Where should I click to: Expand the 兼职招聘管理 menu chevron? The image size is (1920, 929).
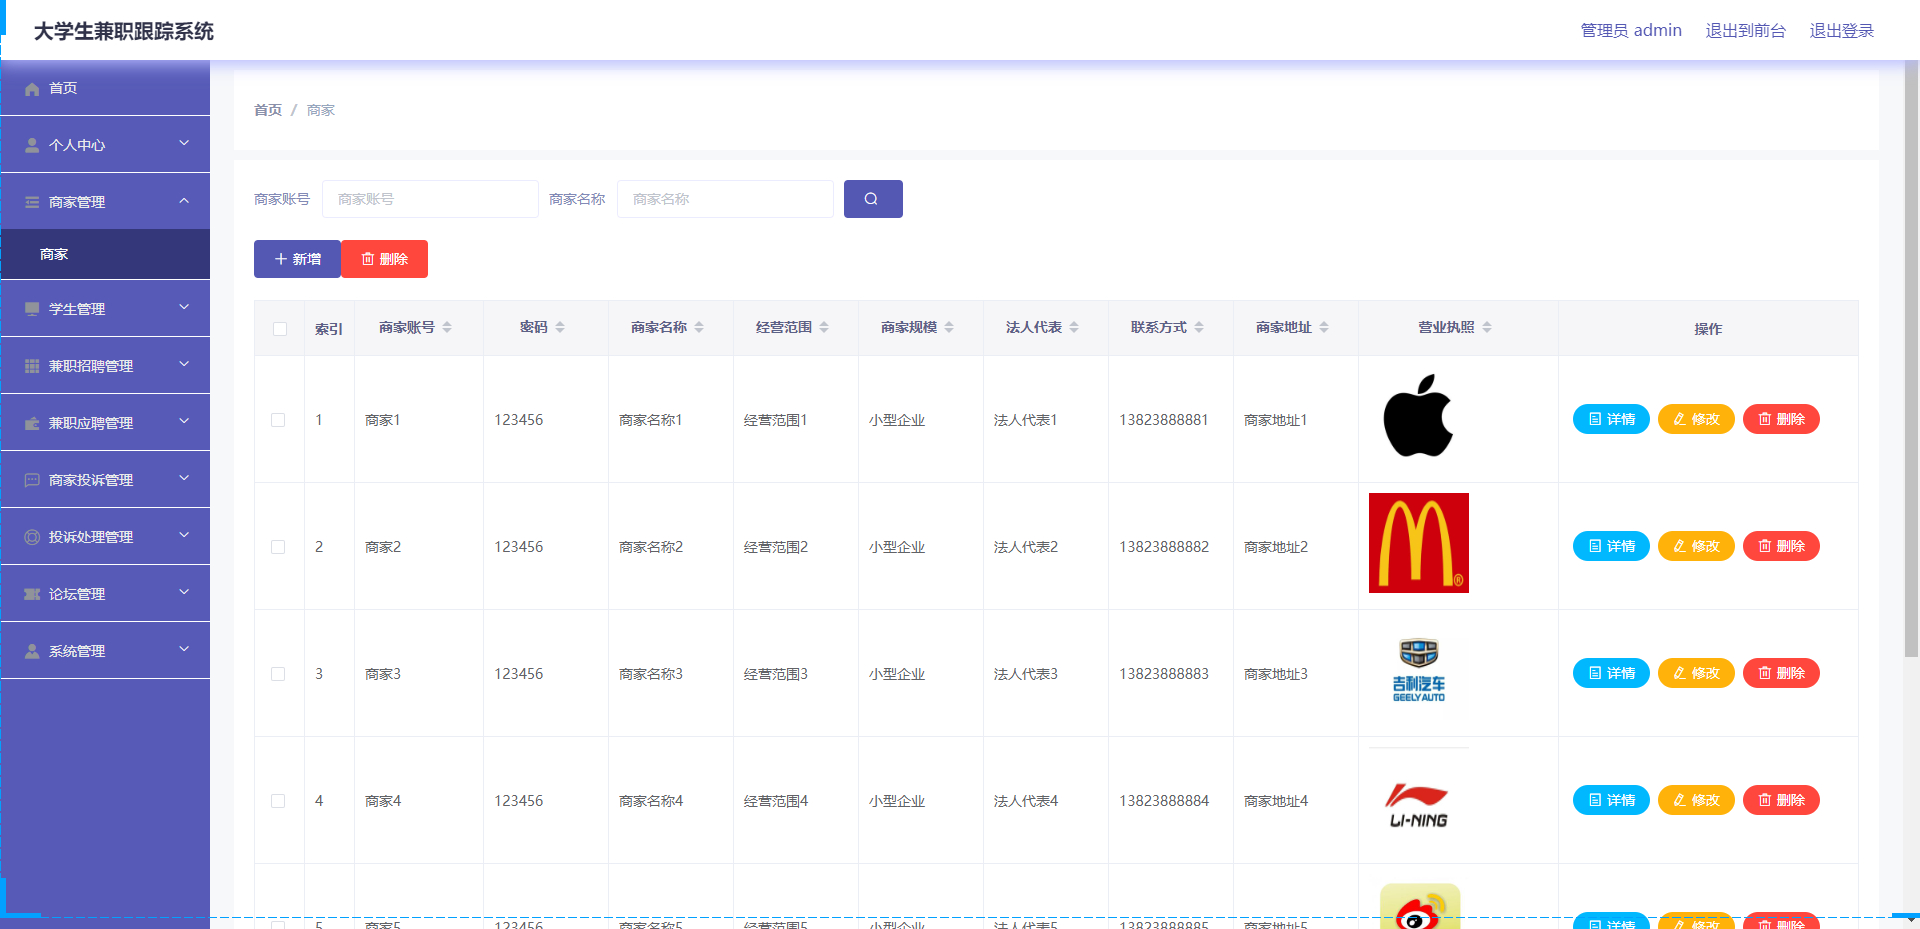point(184,365)
